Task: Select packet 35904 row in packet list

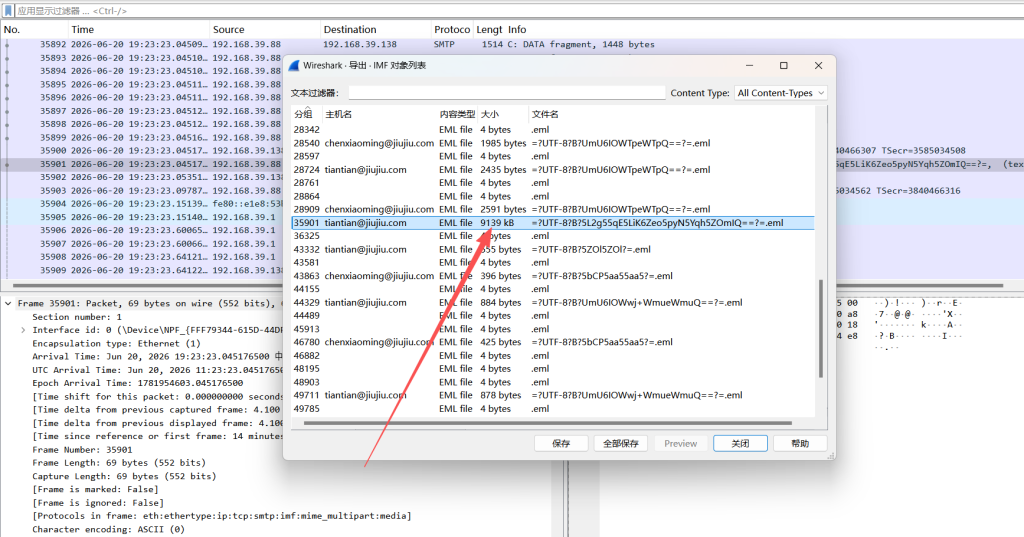Action: click(142, 204)
